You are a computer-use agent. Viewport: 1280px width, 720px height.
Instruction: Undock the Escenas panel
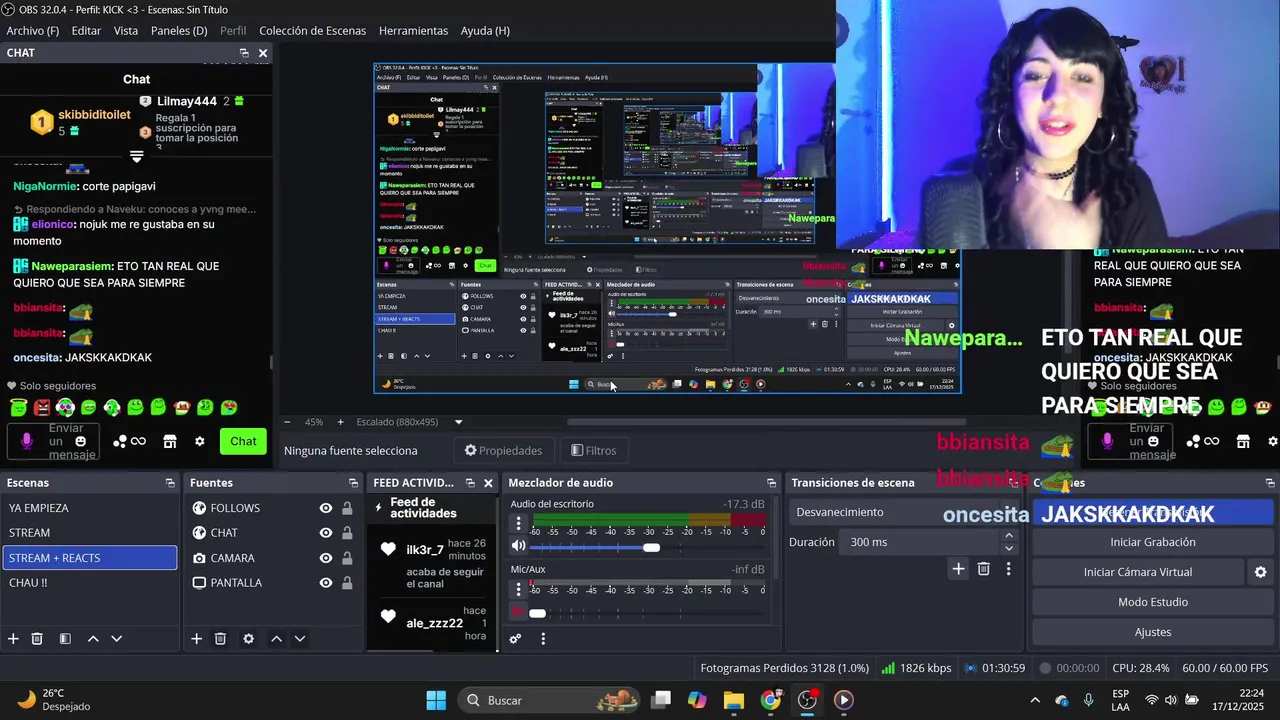170,483
